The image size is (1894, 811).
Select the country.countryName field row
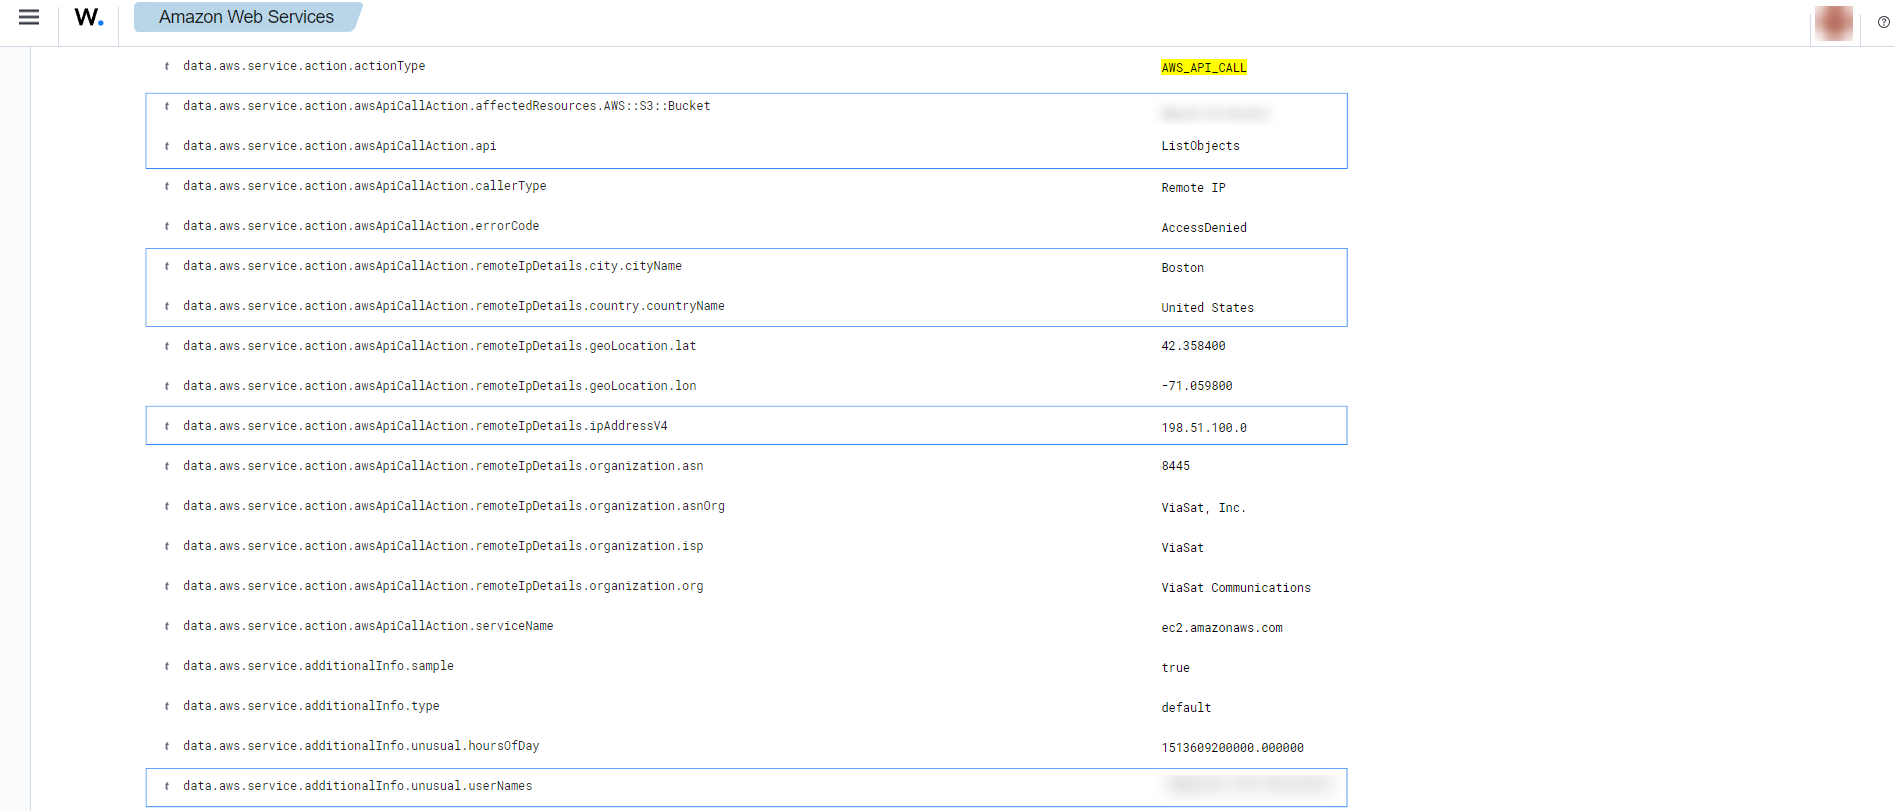point(453,306)
